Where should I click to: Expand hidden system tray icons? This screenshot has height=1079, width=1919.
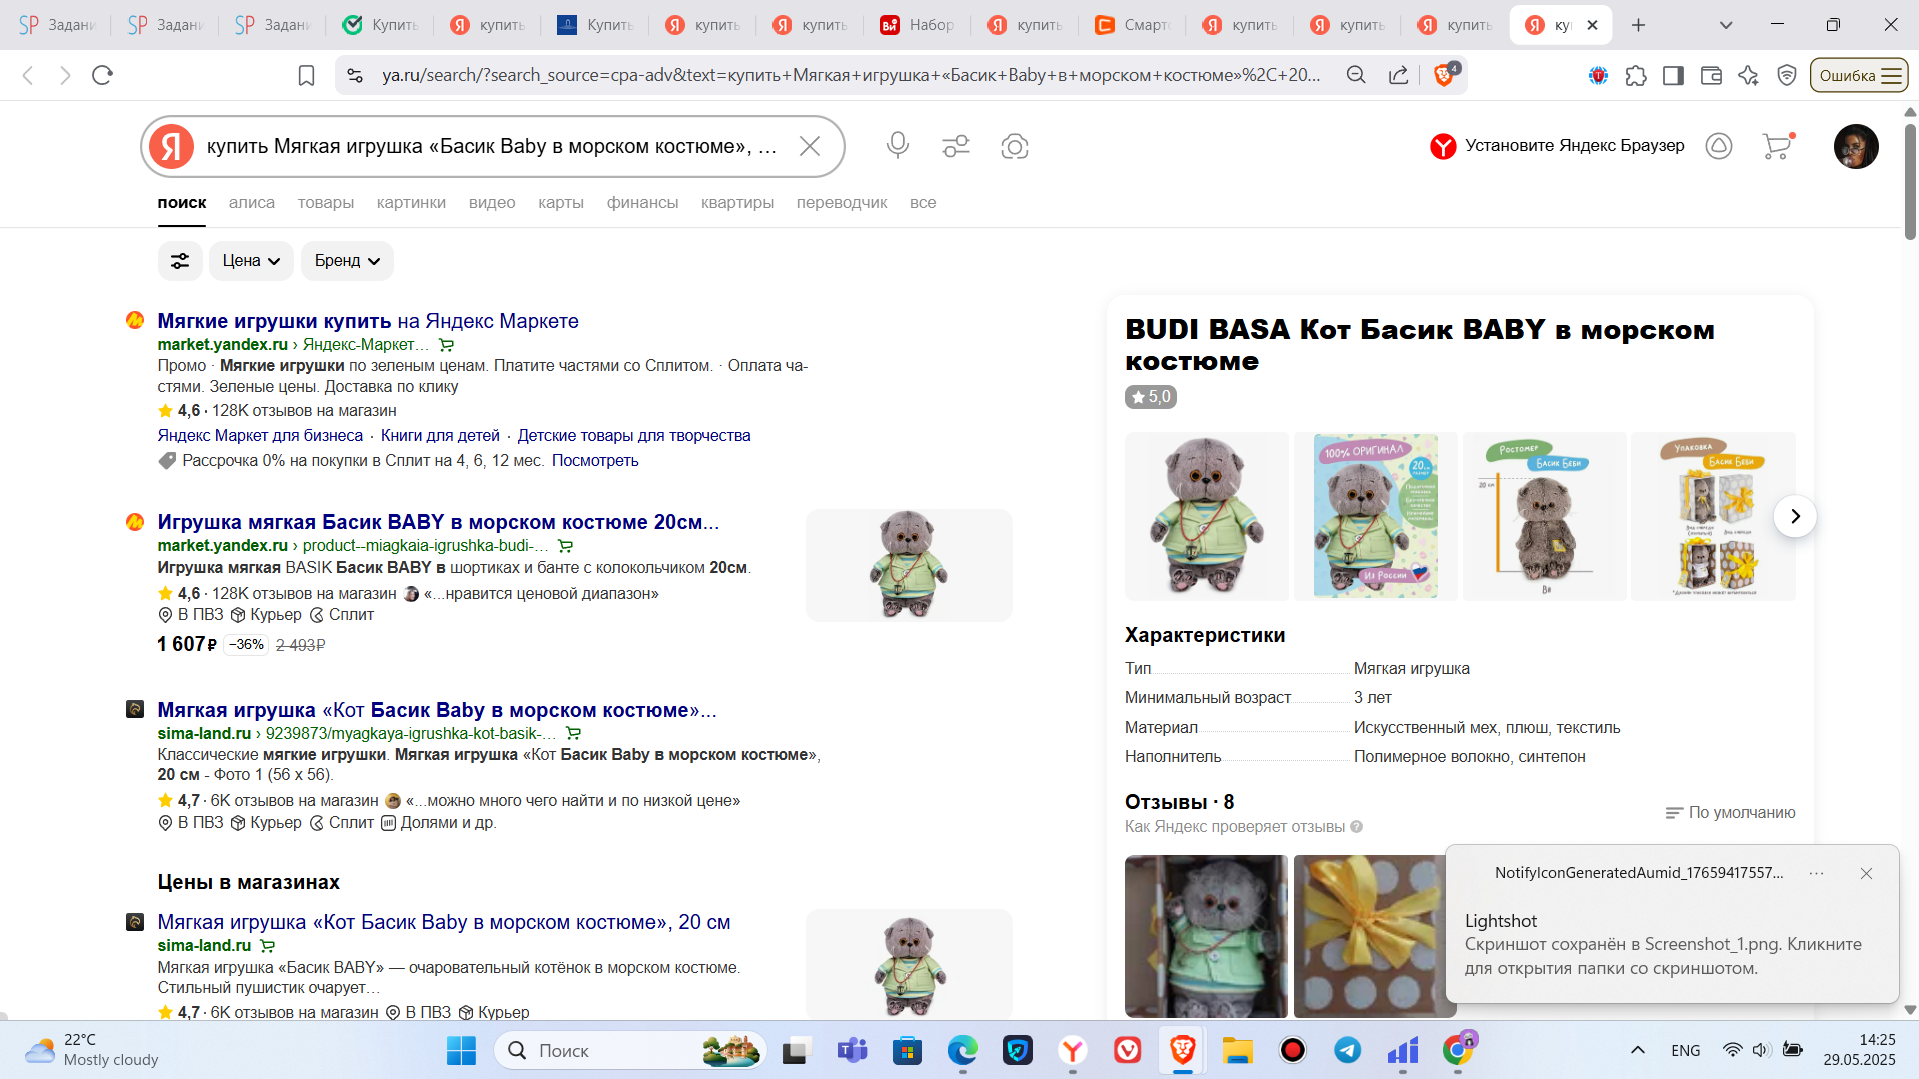1637,1050
